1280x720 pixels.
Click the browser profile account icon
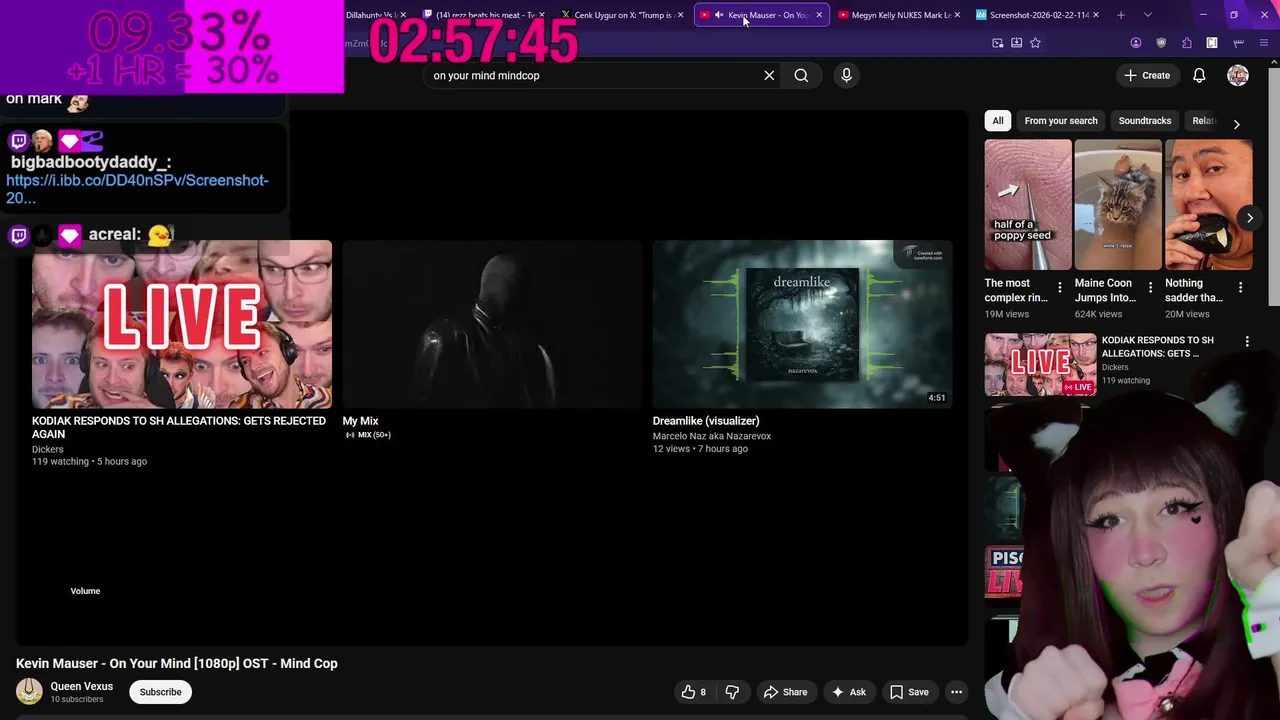(x=1135, y=43)
